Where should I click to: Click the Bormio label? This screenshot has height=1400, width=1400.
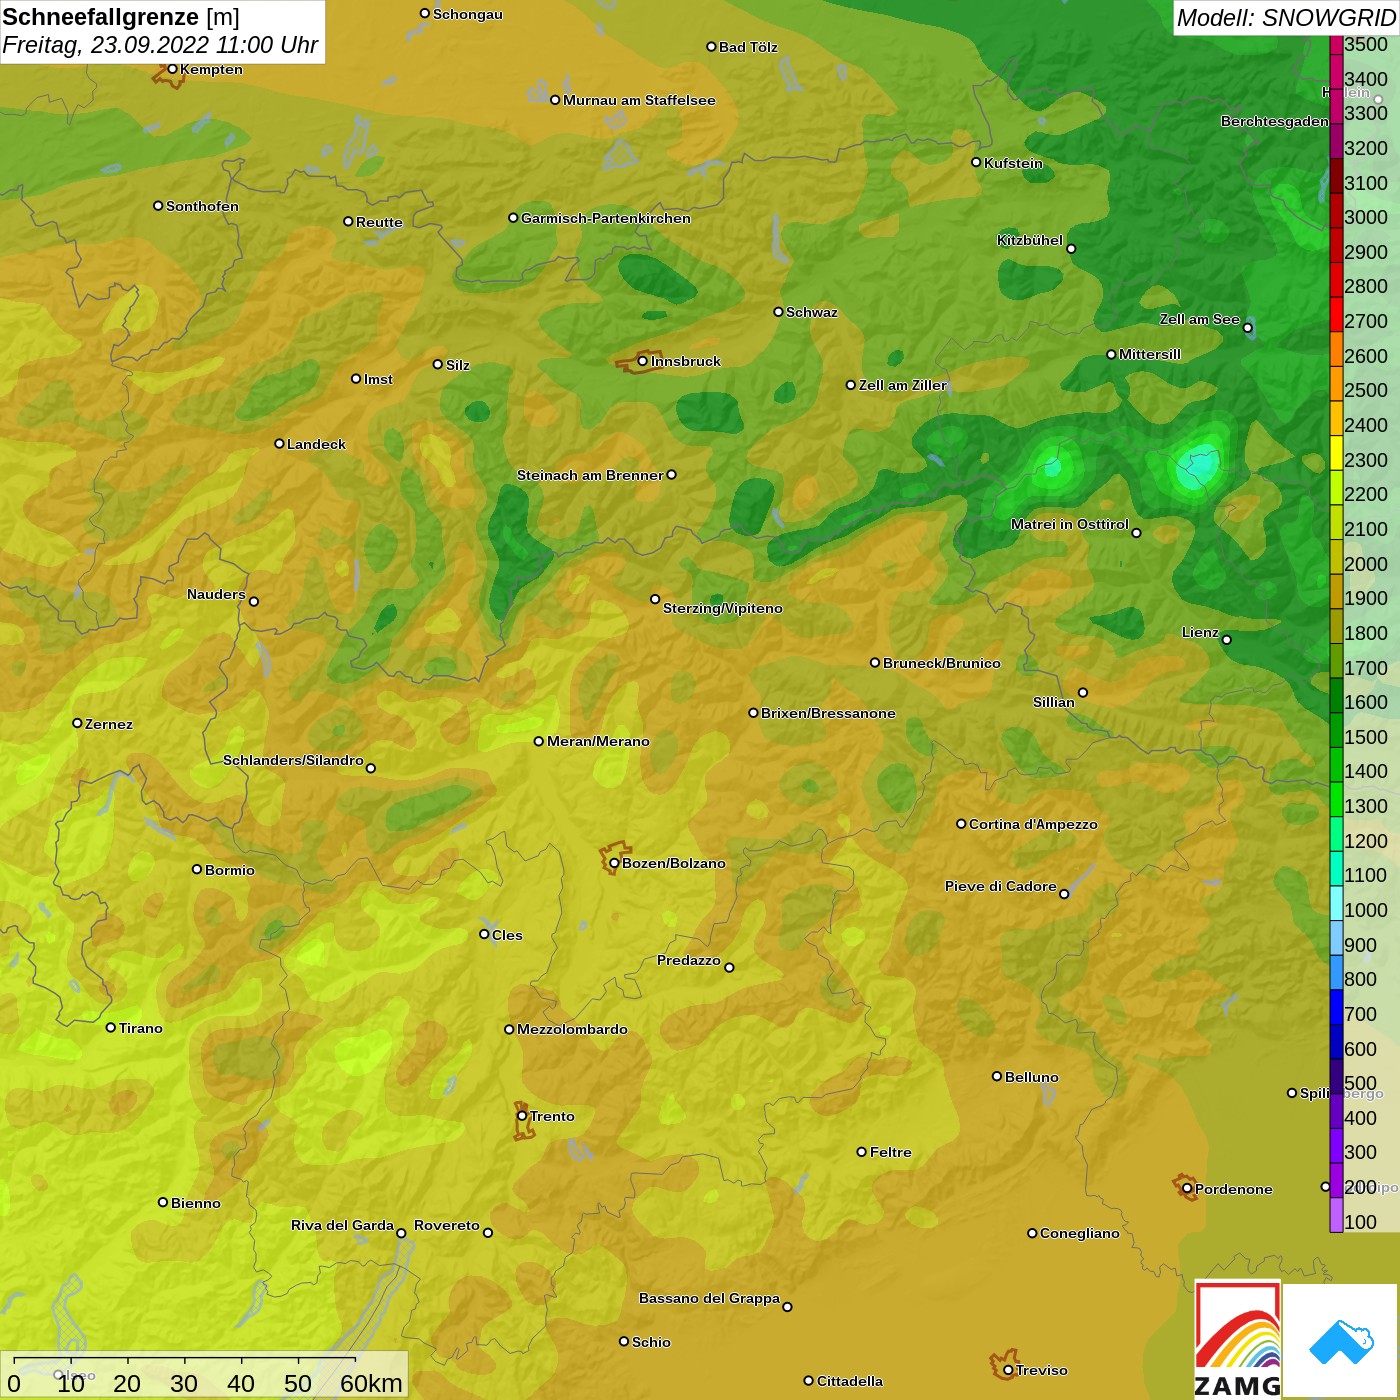(x=230, y=870)
